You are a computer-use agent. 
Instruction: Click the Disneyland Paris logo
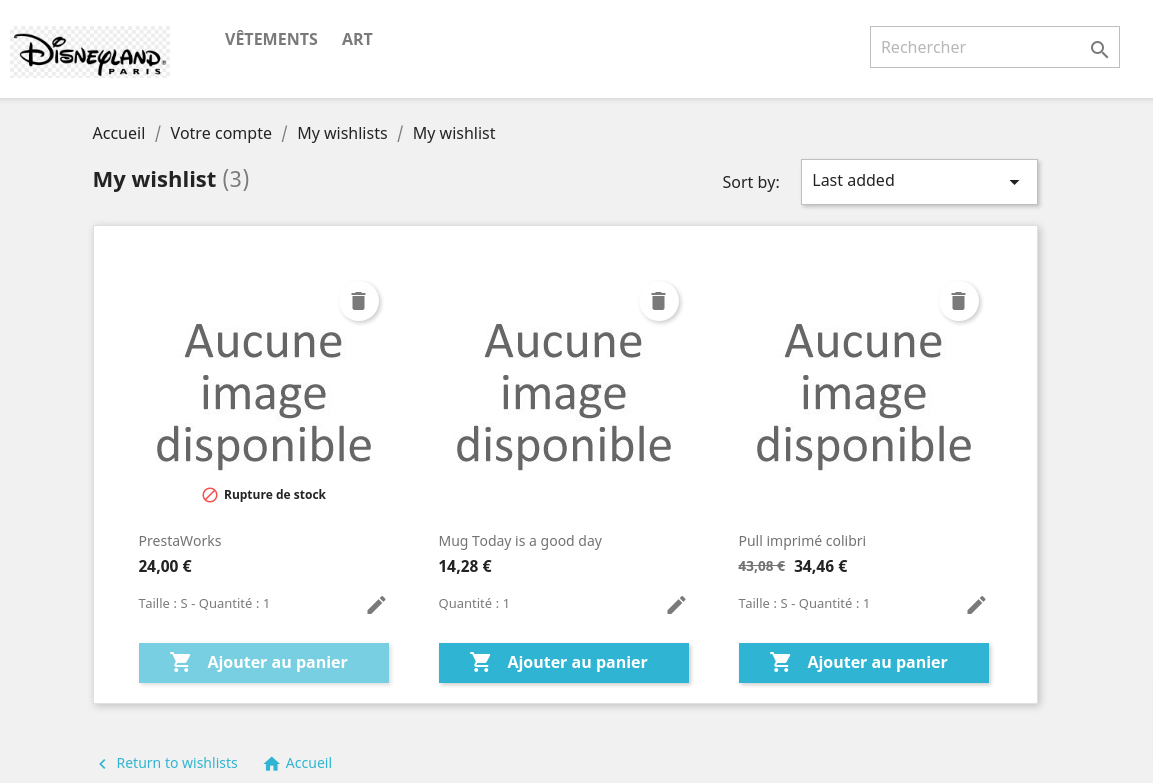click(90, 51)
